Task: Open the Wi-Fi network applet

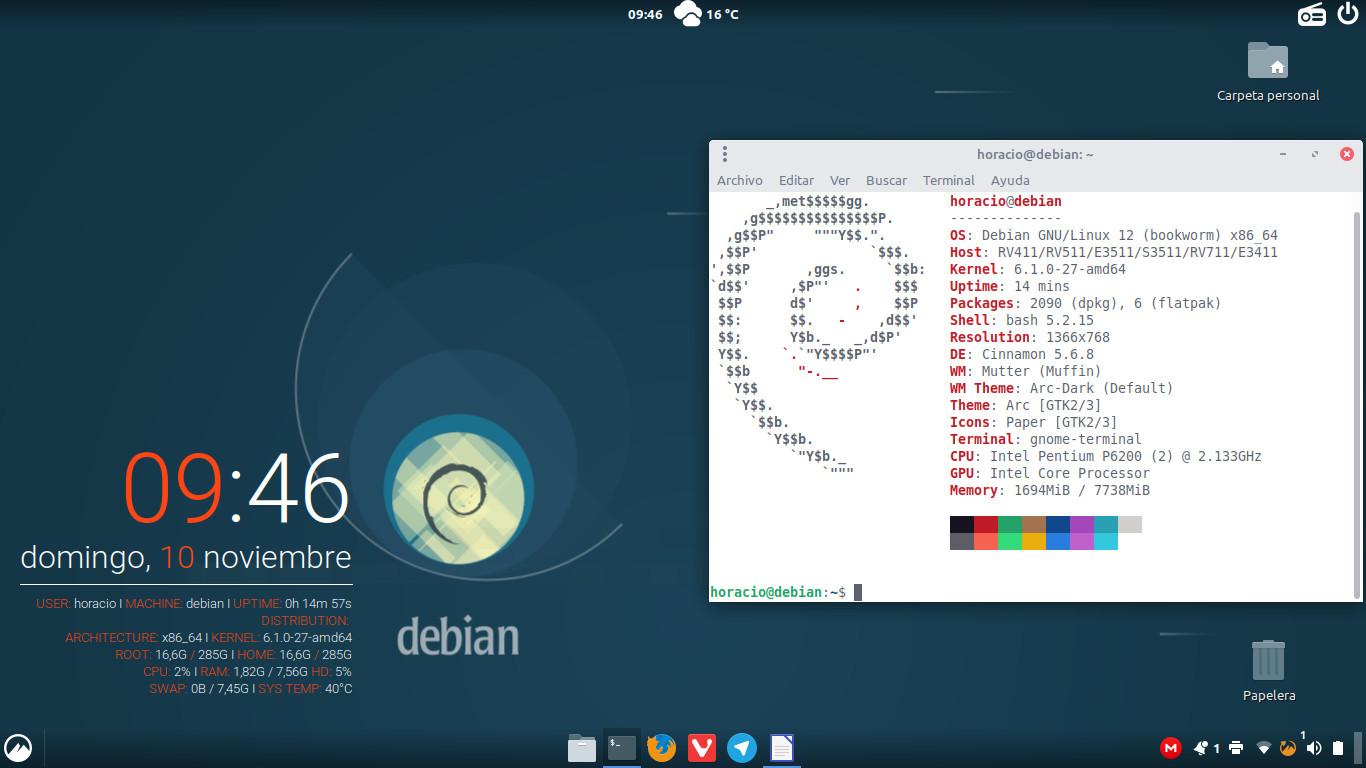Action: 1264,747
